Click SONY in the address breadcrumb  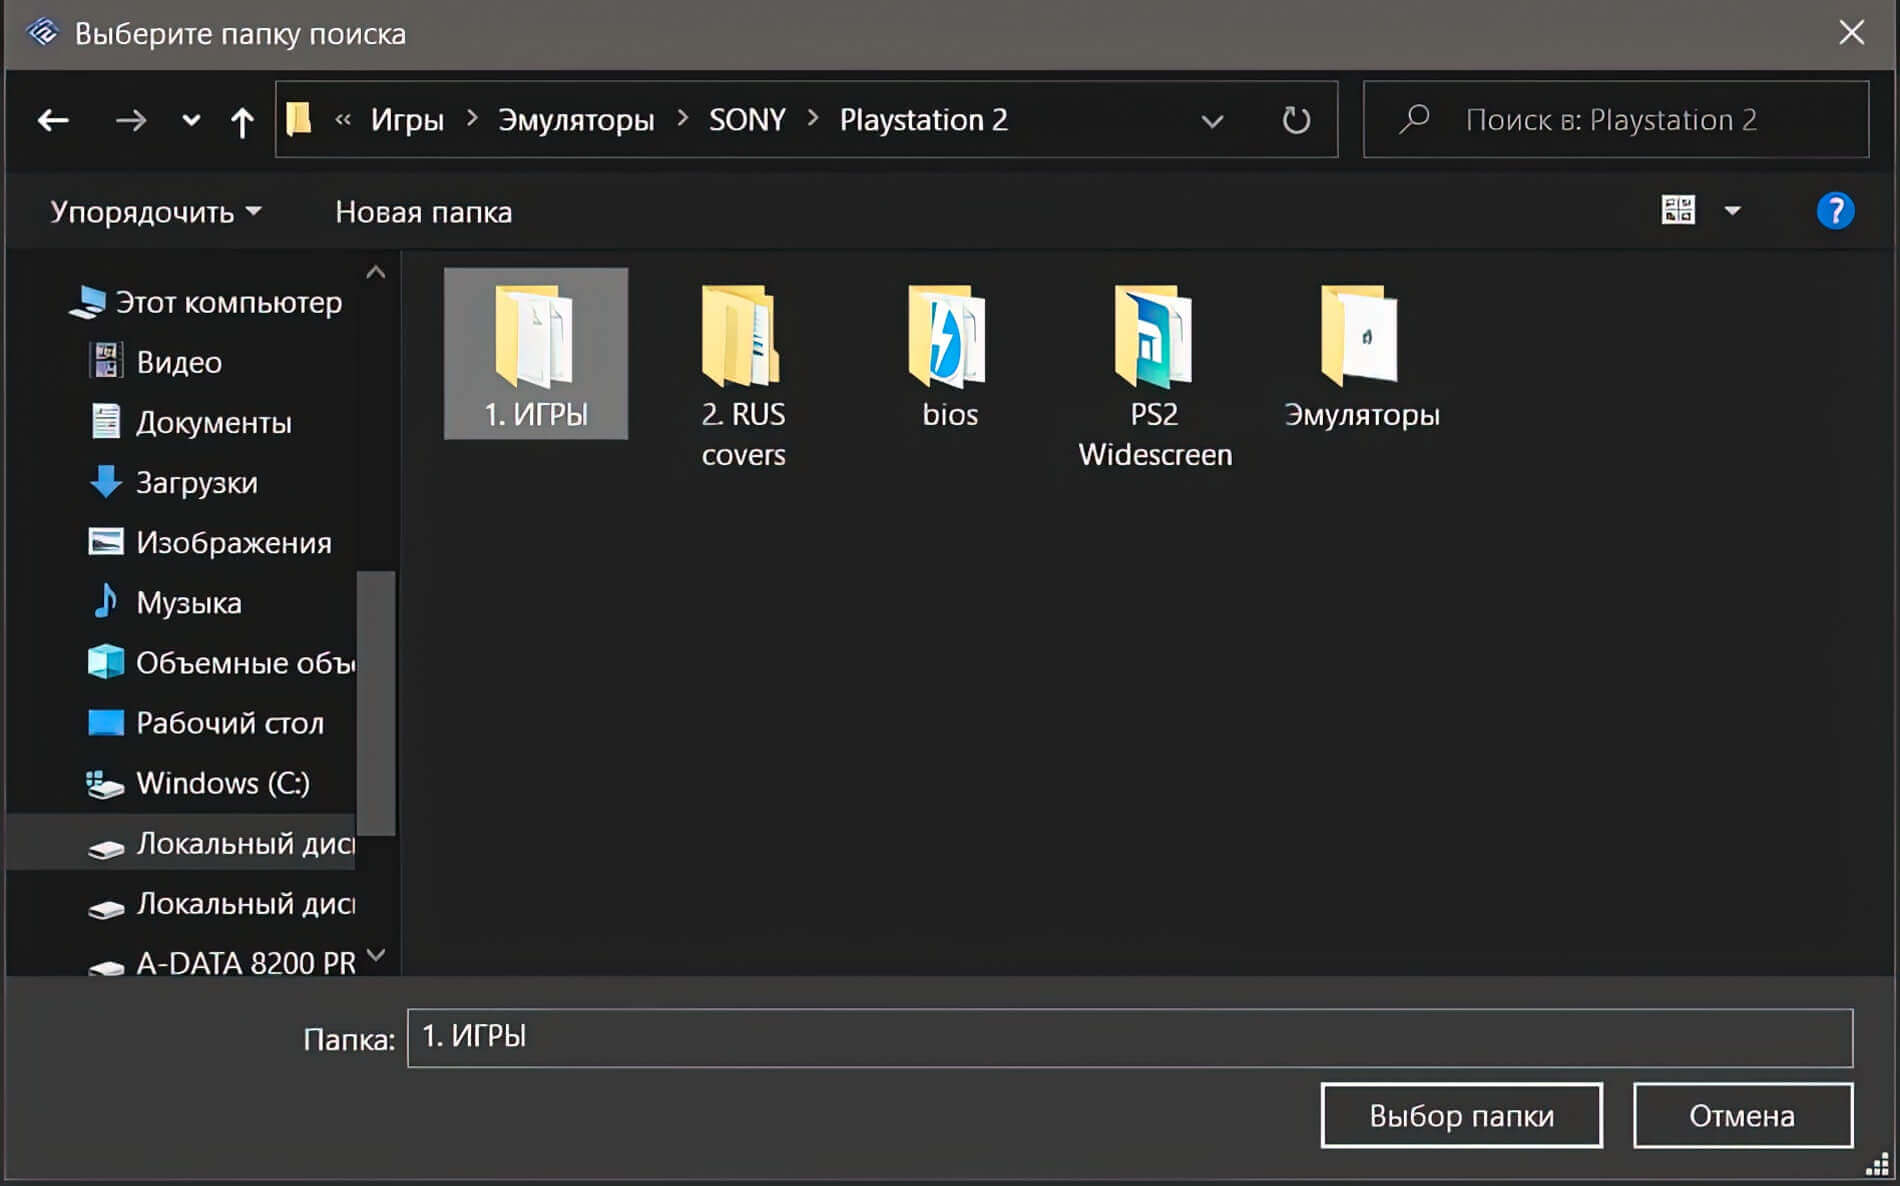point(746,120)
